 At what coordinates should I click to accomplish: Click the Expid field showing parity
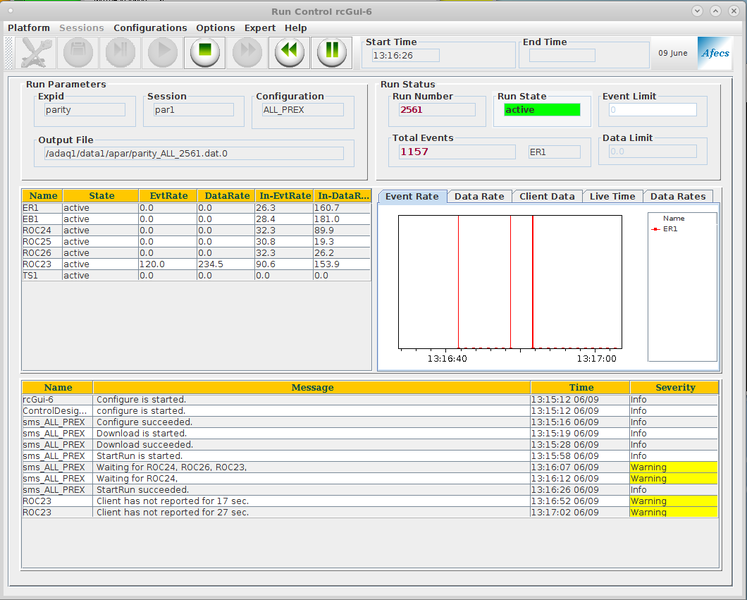84,110
